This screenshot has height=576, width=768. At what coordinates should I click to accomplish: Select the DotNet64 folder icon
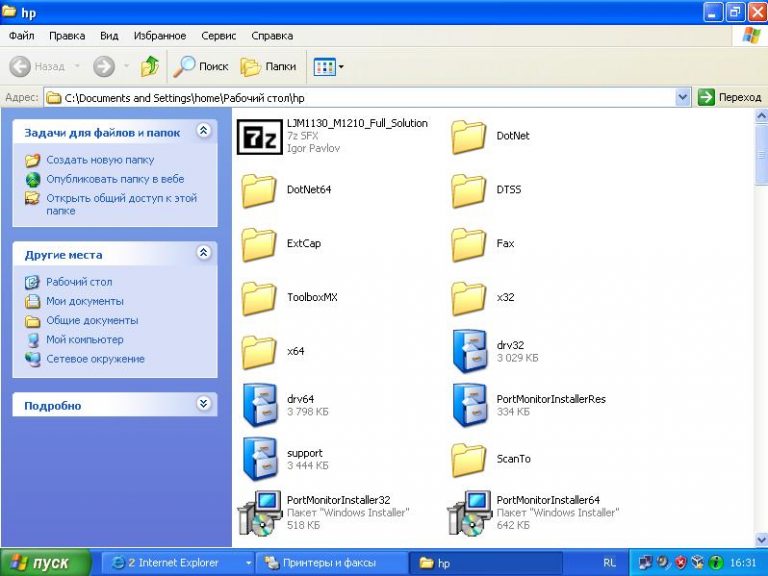pos(259,190)
